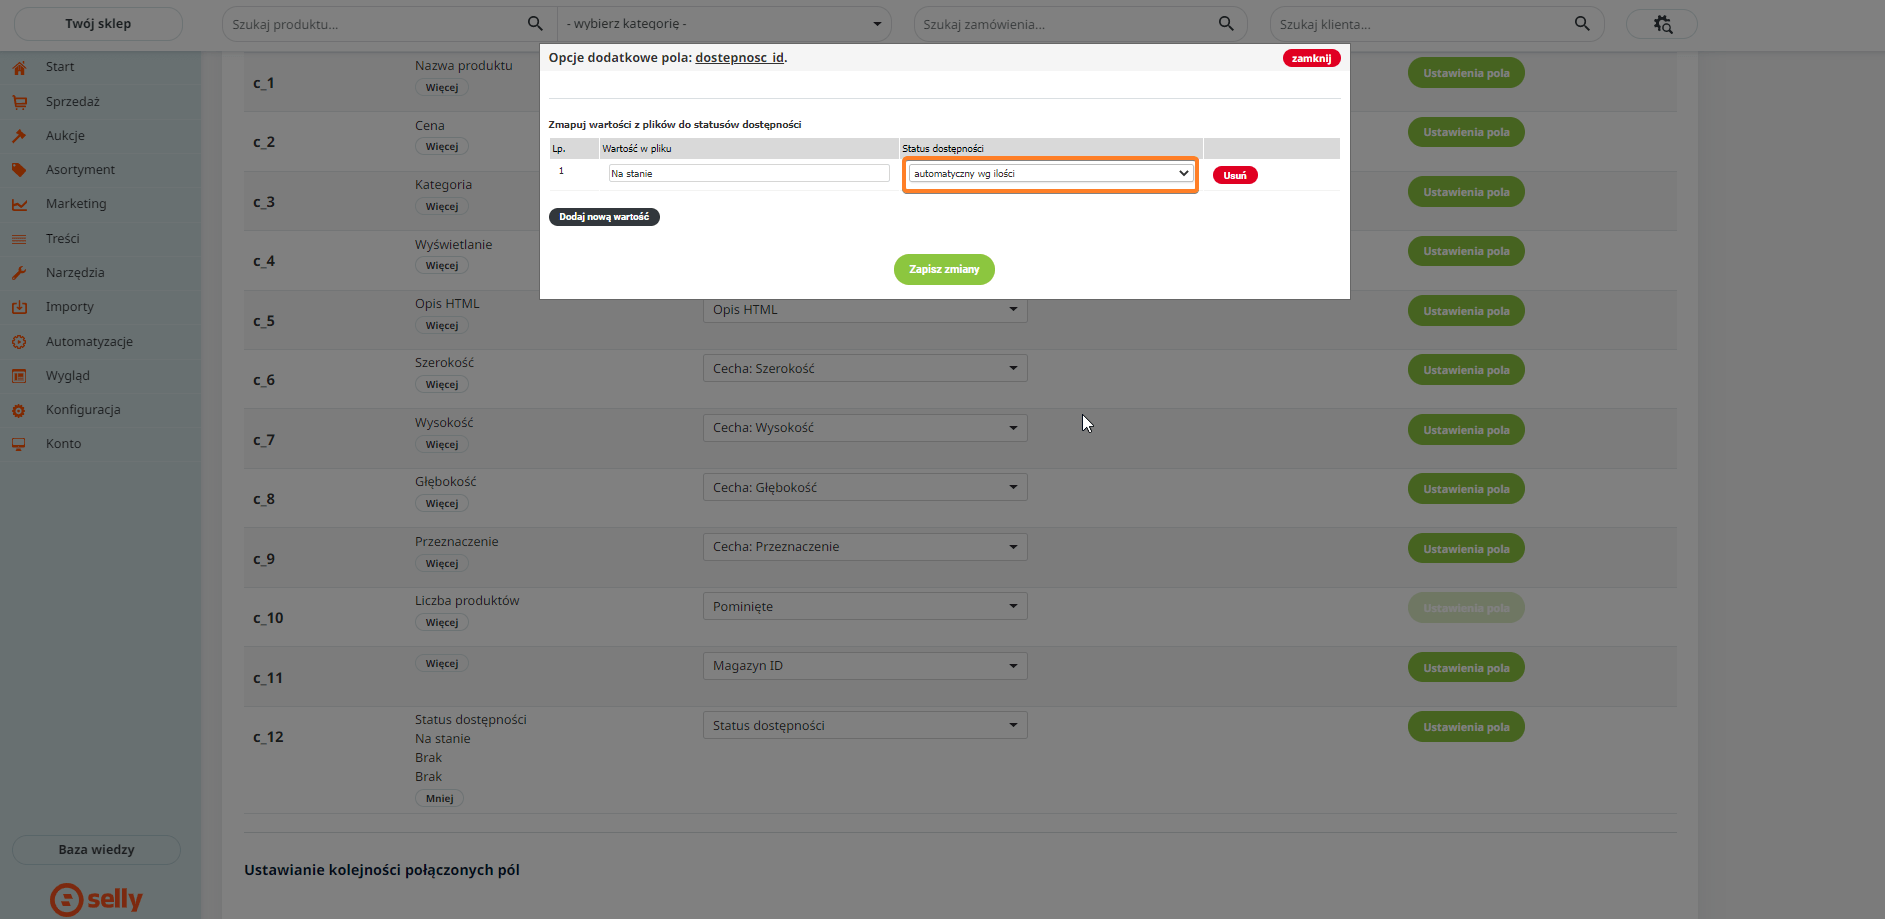Expand the 'Cecha: Szerokość' dropdown
This screenshot has width=1885, height=919.
[864, 369]
